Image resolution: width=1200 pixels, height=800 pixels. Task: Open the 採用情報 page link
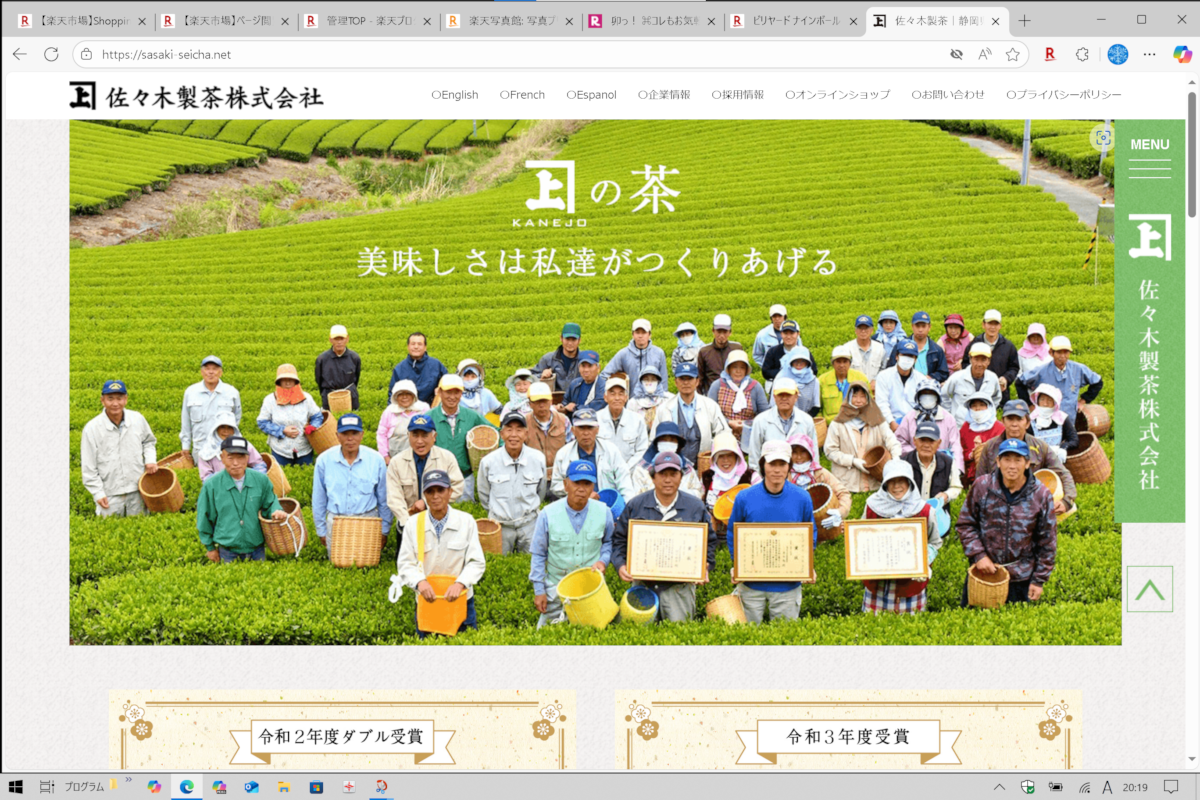click(x=738, y=95)
